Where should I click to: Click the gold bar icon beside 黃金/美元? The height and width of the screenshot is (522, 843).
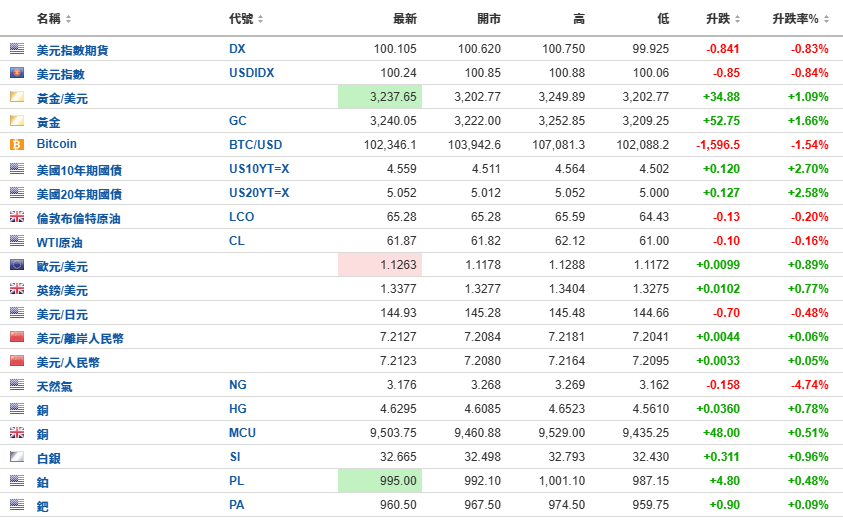(17, 97)
